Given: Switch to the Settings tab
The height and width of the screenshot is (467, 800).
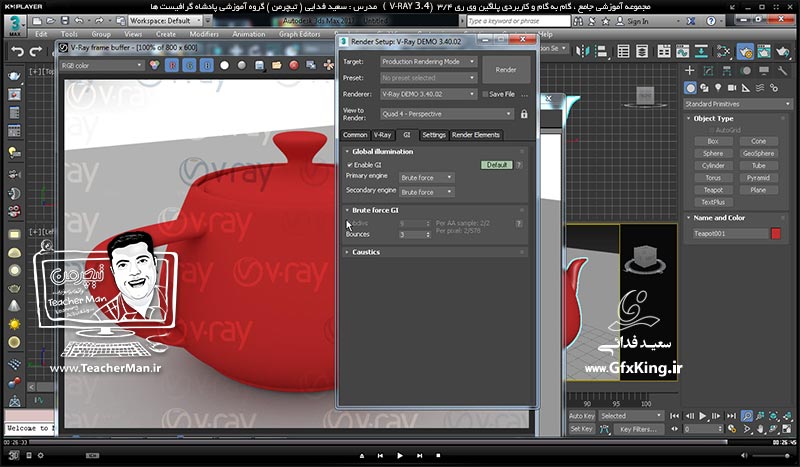Looking at the screenshot, I should point(434,135).
